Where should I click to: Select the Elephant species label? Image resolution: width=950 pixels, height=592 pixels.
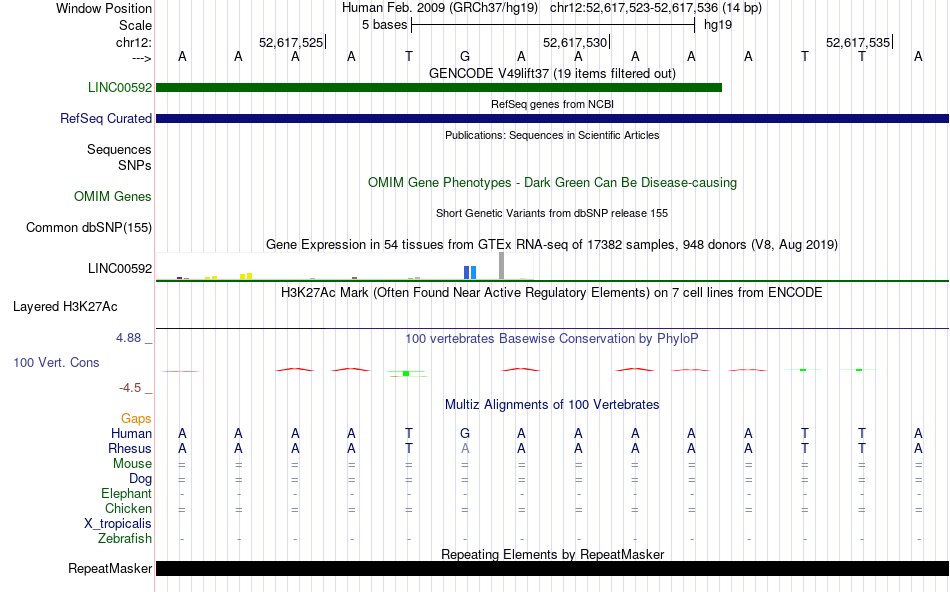click(127, 494)
